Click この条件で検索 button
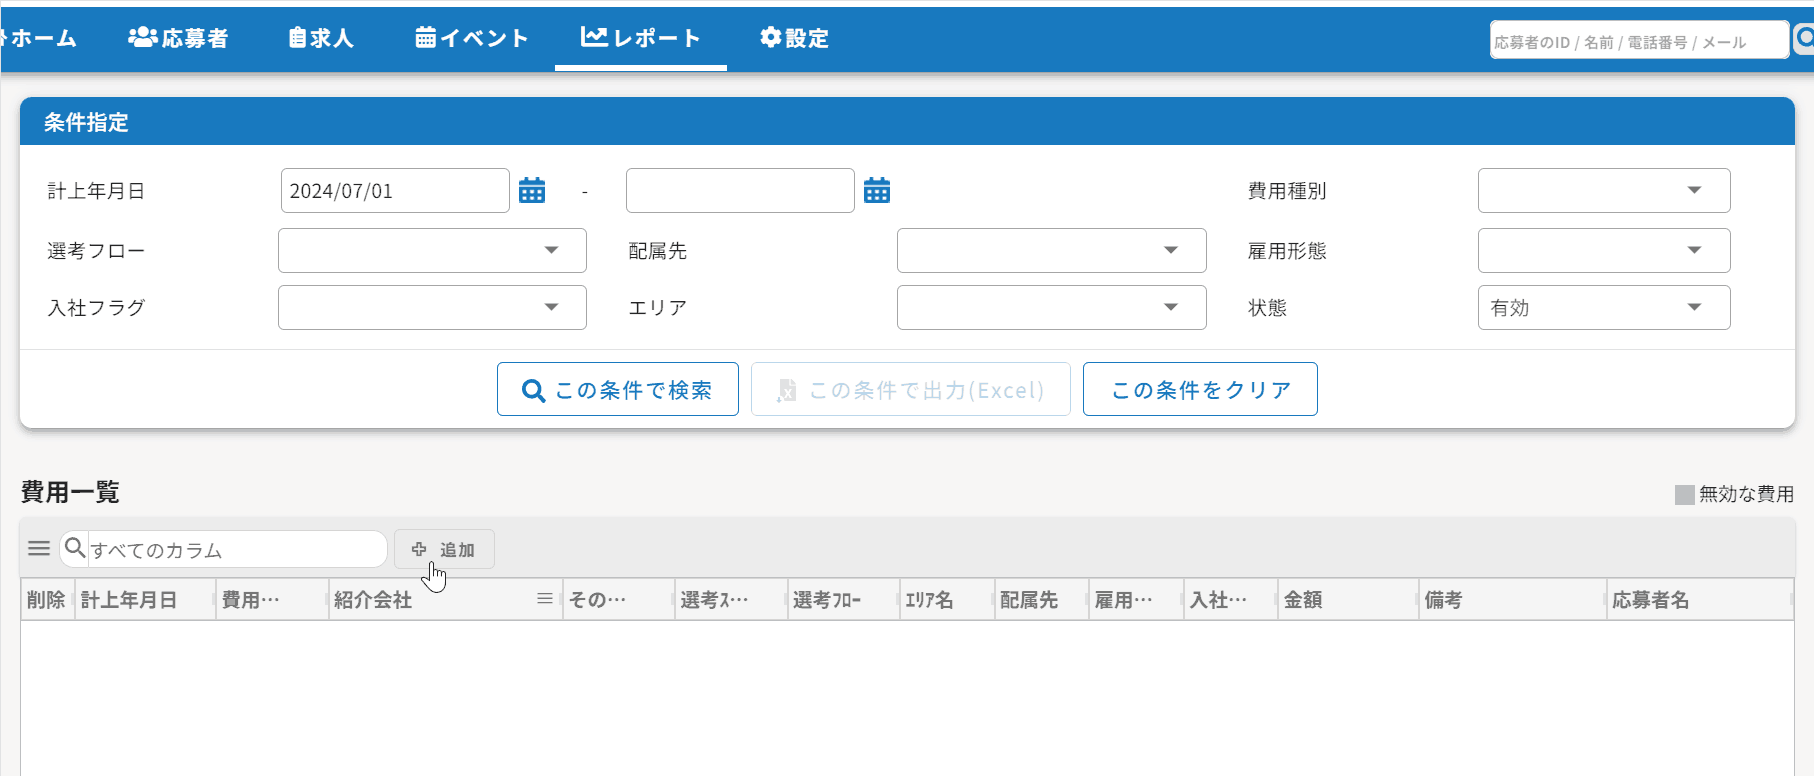Viewport: 1814px width, 776px height. (x=618, y=389)
